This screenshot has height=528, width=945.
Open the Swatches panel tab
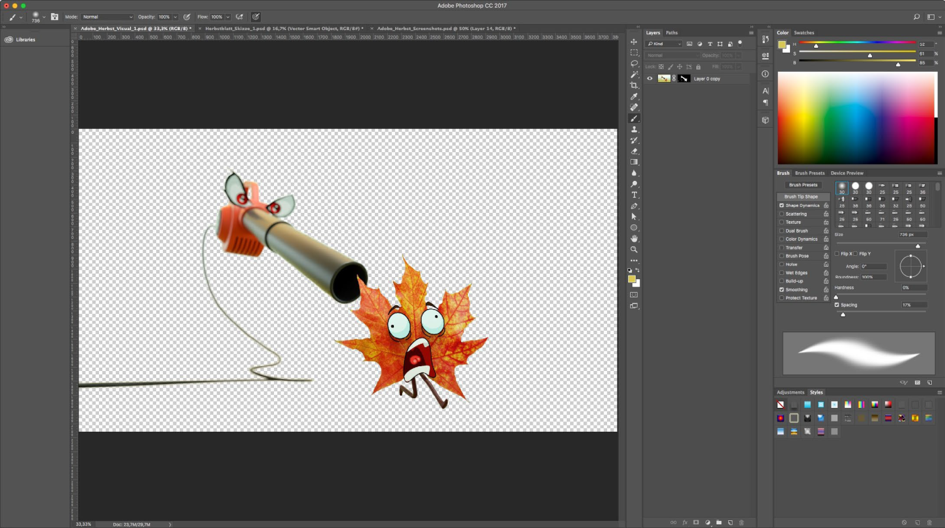(x=804, y=33)
